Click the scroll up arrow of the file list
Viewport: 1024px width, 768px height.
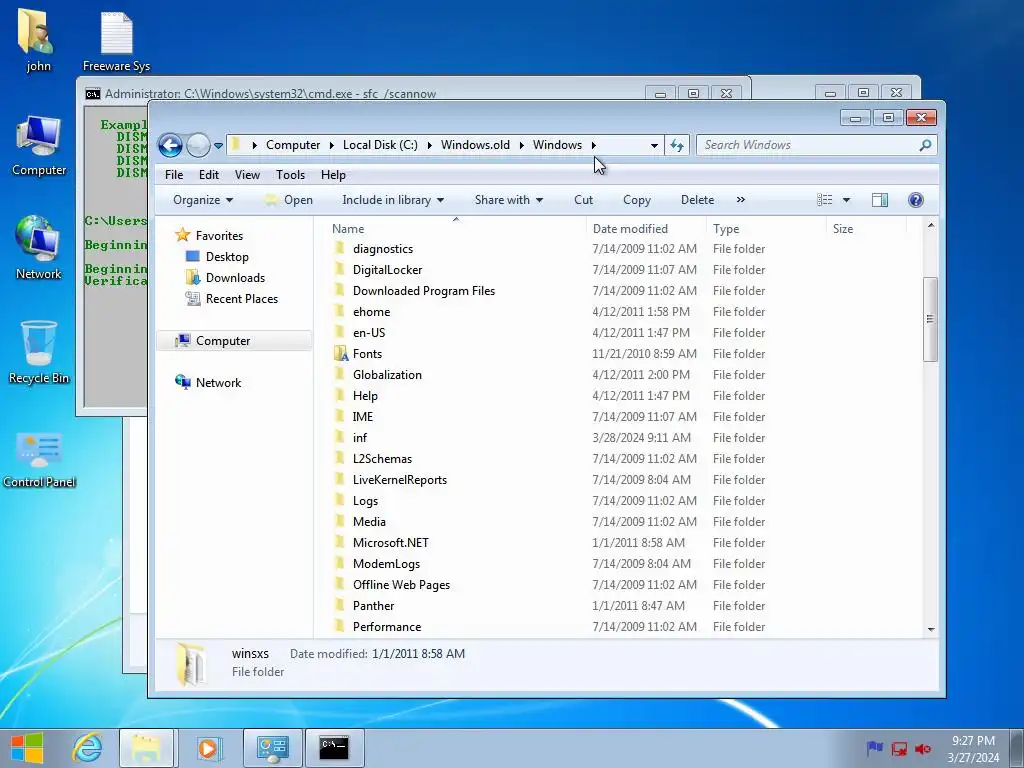(x=931, y=225)
